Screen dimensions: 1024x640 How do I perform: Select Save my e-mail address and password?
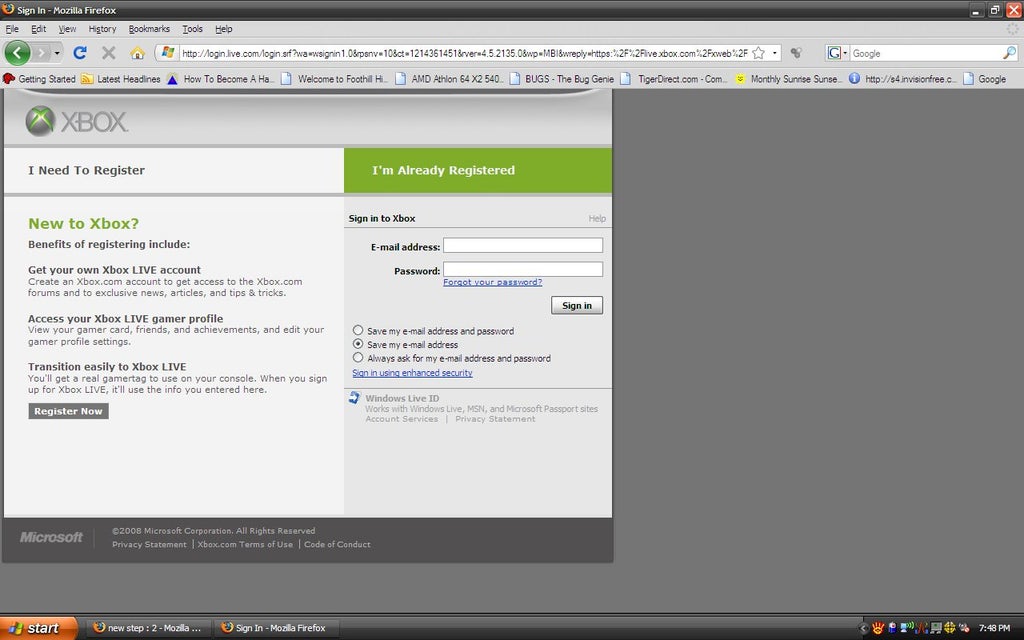tap(358, 331)
